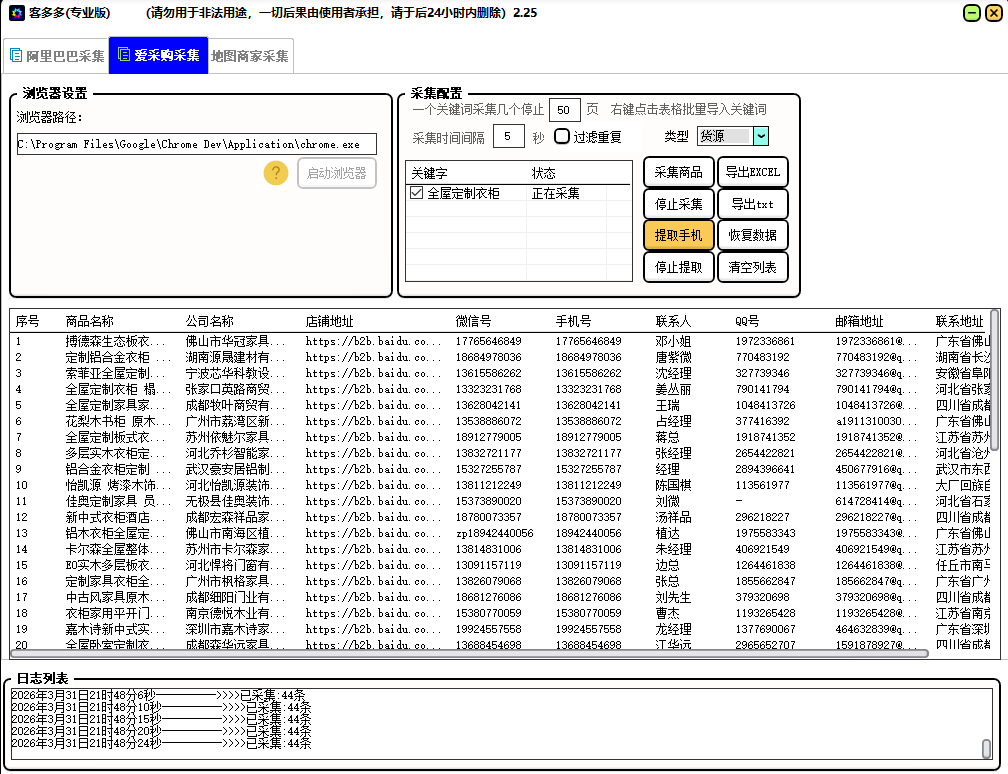Image resolution: width=1008 pixels, height=774 pixels.
Task: Click the page count field showing 50
Action: click(564, 110)
